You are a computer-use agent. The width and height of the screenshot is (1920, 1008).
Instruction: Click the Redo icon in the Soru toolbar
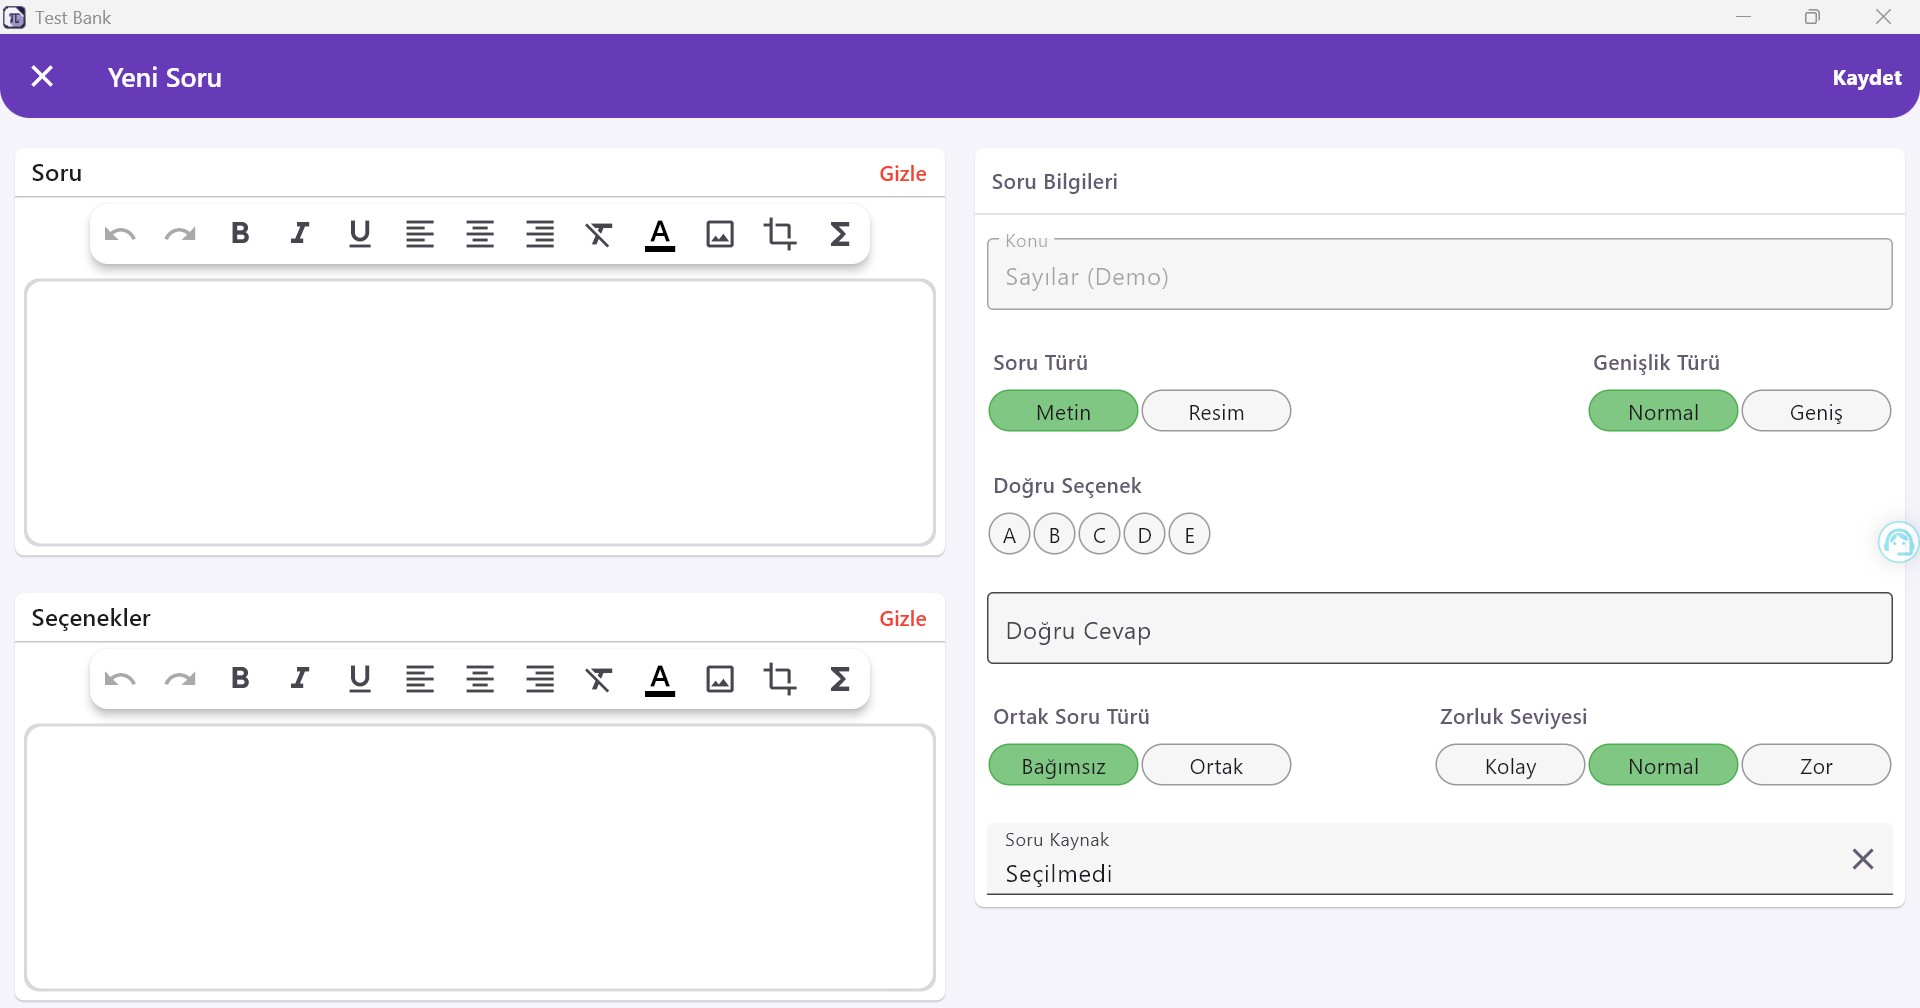pos(179,233)
